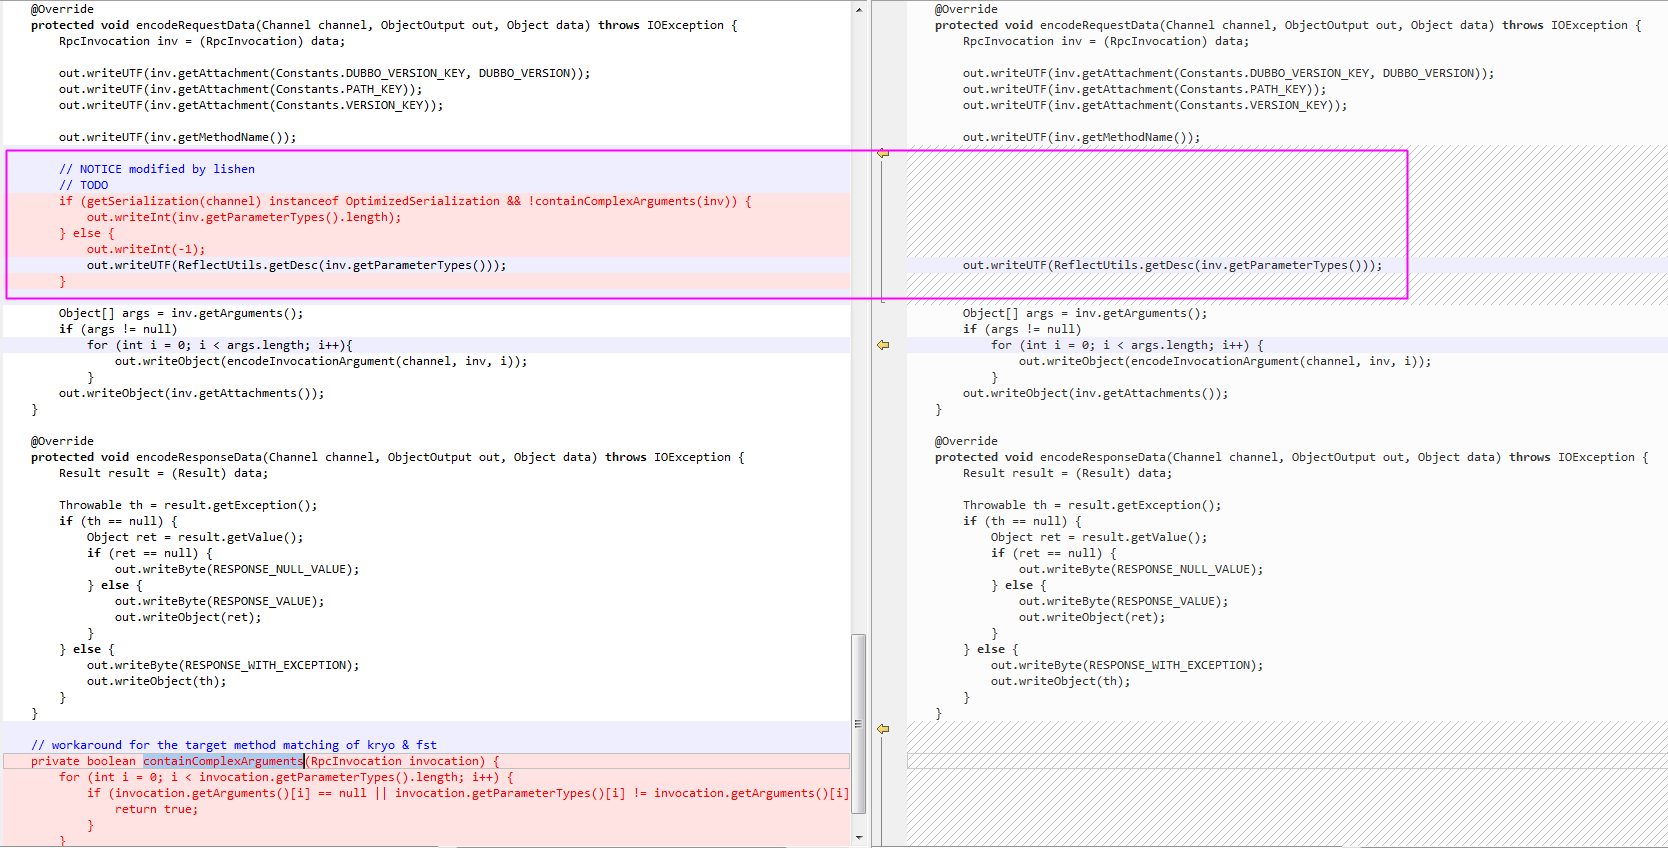This screenshot has height=848, width=1668.
Task: Click 'out.writeObject(ret);' in the right pane
Action: [x=1092, y=617]
